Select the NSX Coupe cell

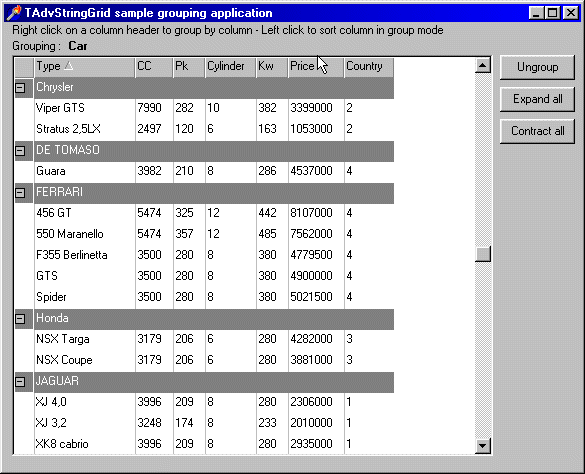pyautogui.click(x=84, y=360)
